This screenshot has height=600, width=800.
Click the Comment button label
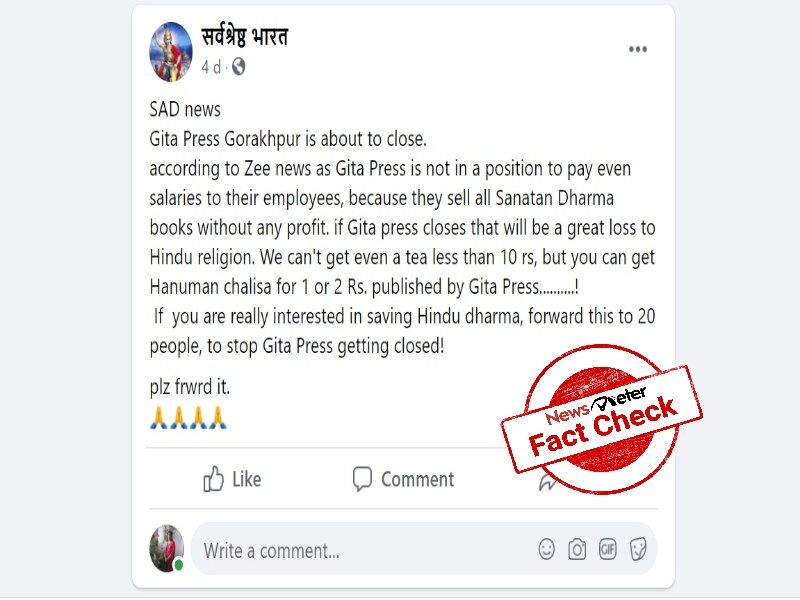coord(417,480)
